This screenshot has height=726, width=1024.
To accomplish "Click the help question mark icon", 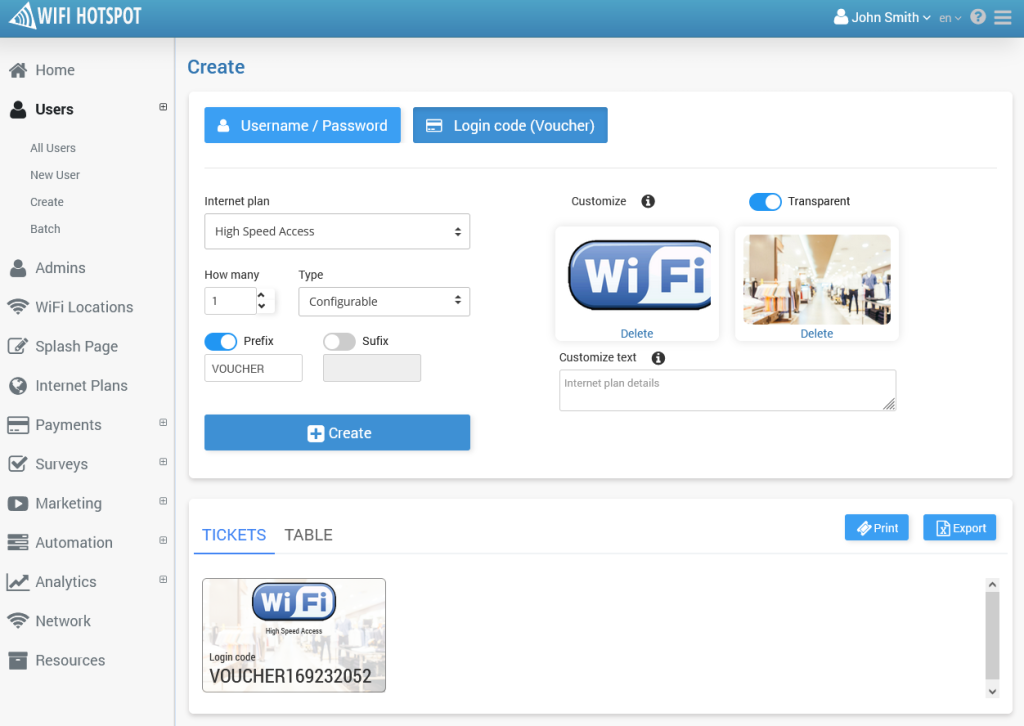I will 978,17.
